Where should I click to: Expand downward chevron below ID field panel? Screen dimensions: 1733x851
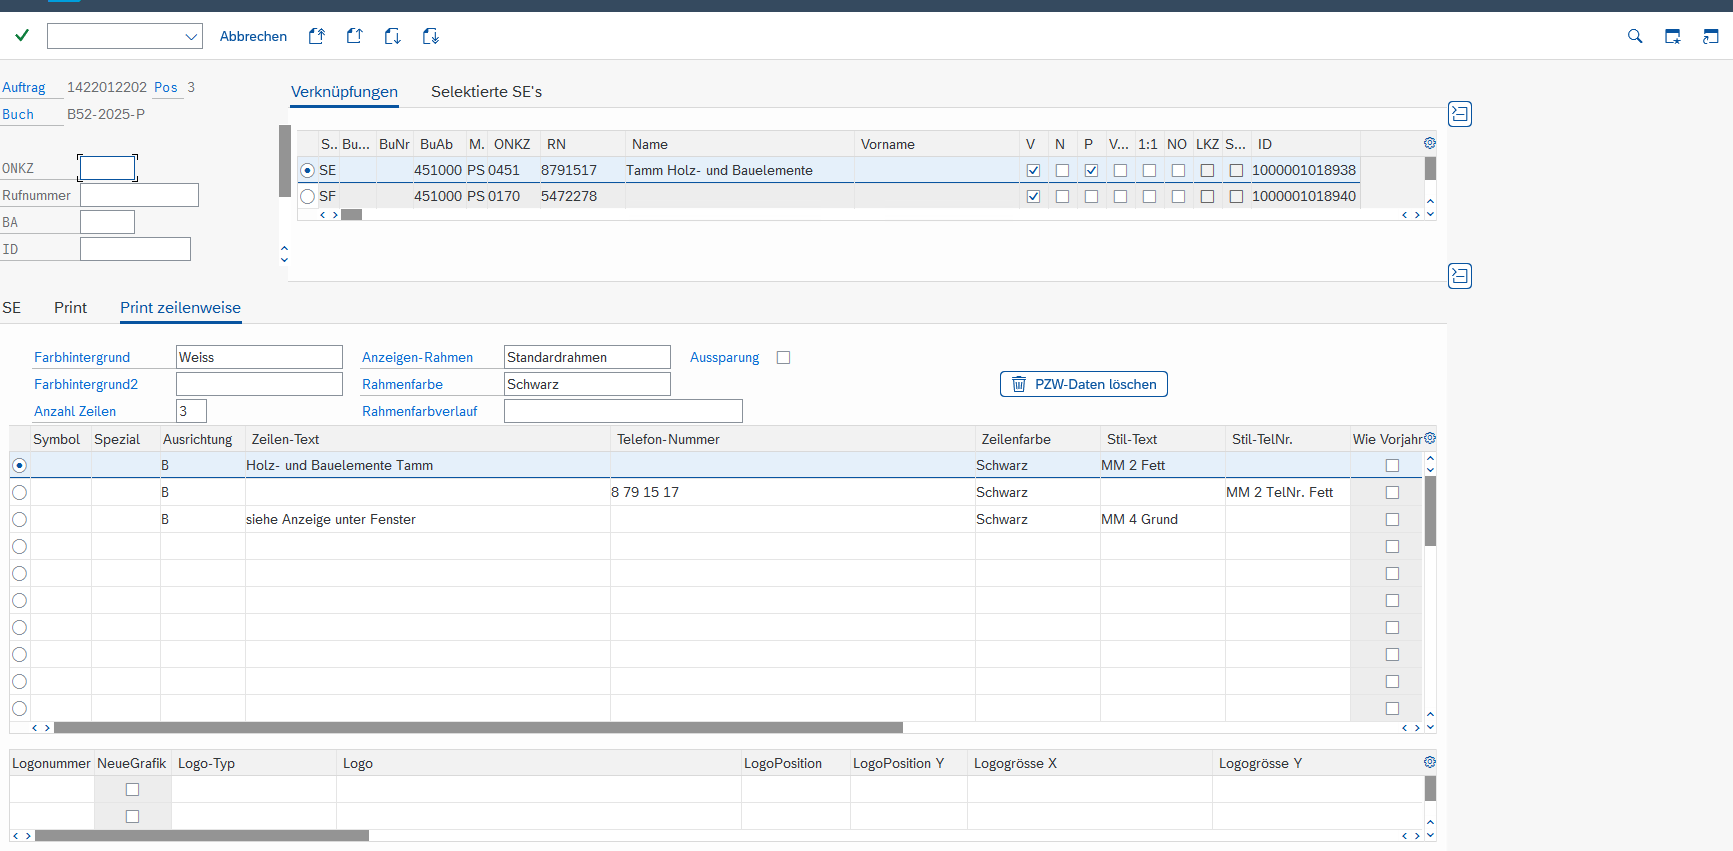coord(284,260)
